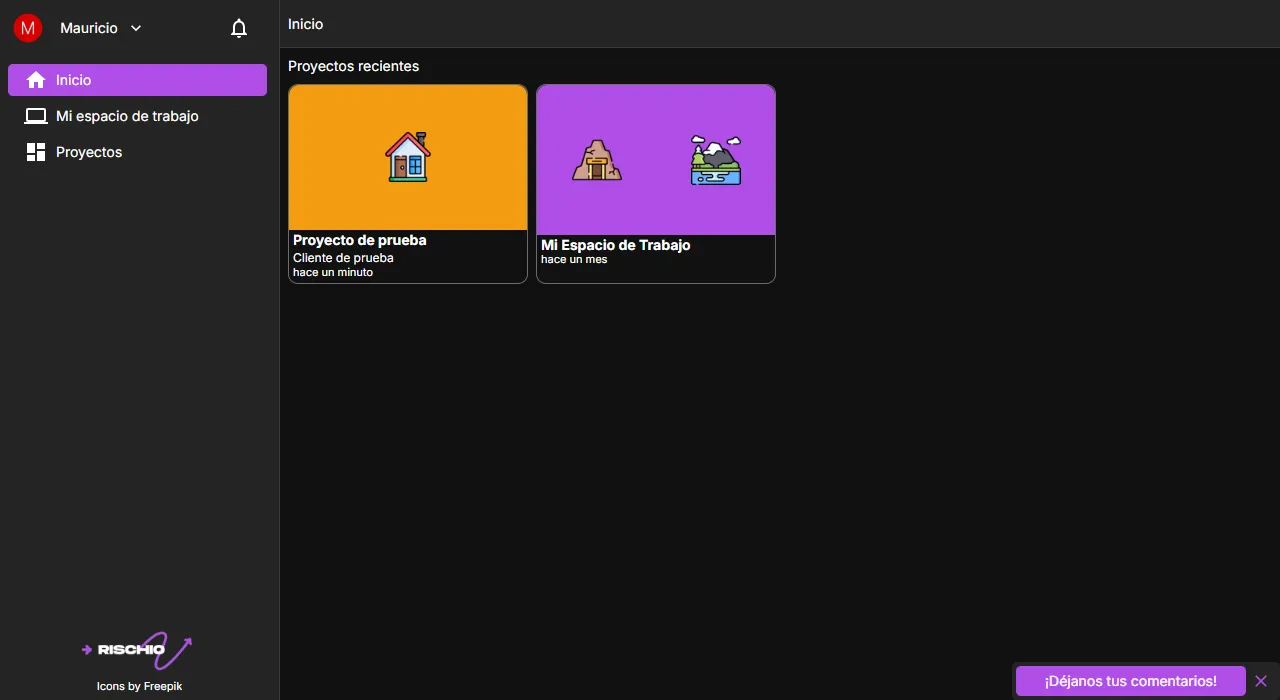Go to Mi espacio de trabajo in the sidebar
1280x700 pixels.
(x=127, y=116)
